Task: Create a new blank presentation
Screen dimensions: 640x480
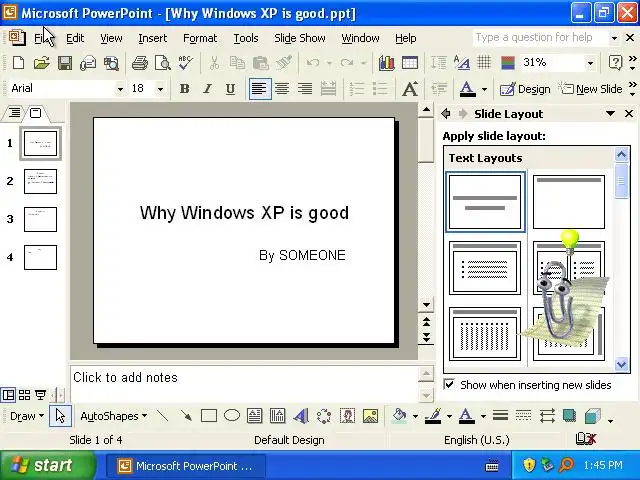Action: point(18,63)
